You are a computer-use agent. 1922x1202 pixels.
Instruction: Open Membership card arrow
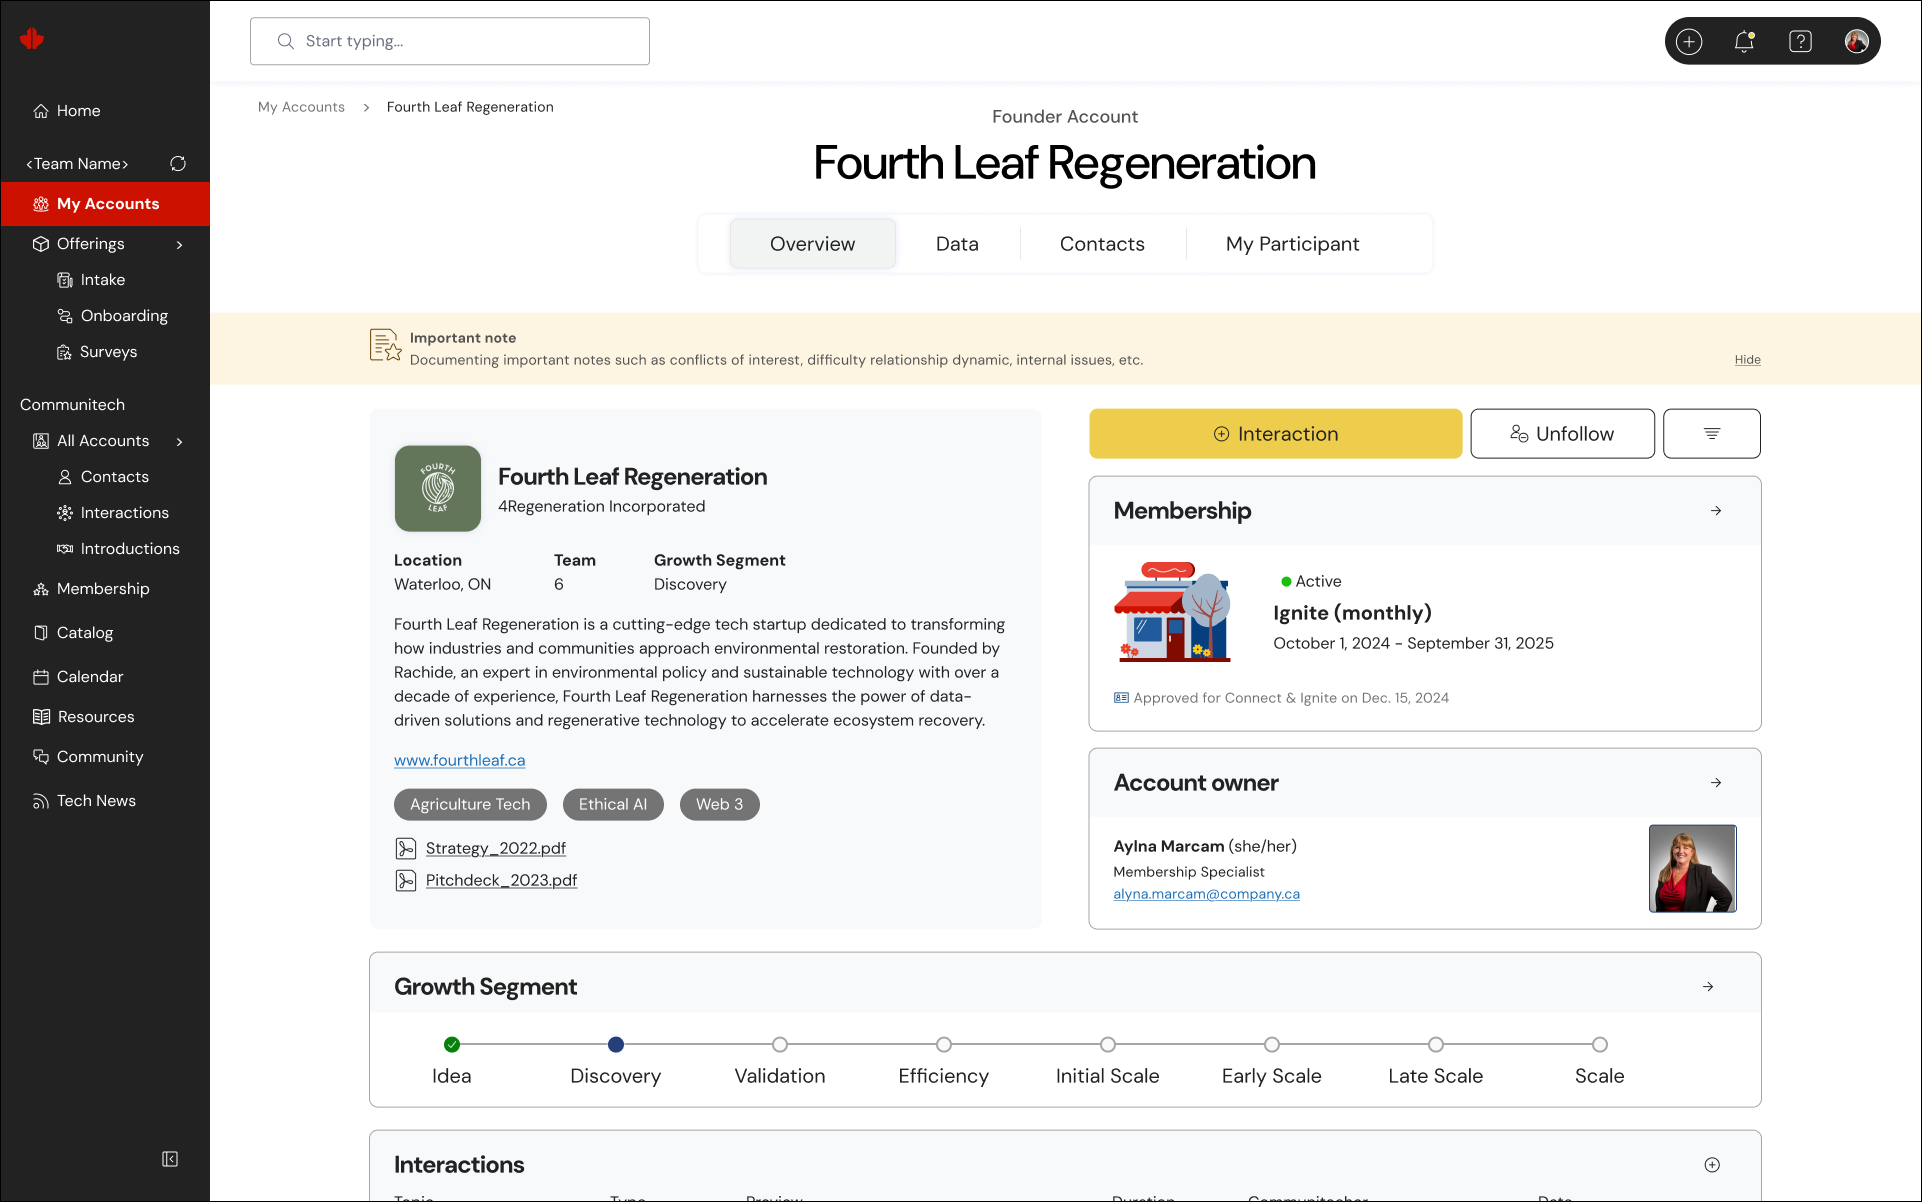(x=1716, y=511)
